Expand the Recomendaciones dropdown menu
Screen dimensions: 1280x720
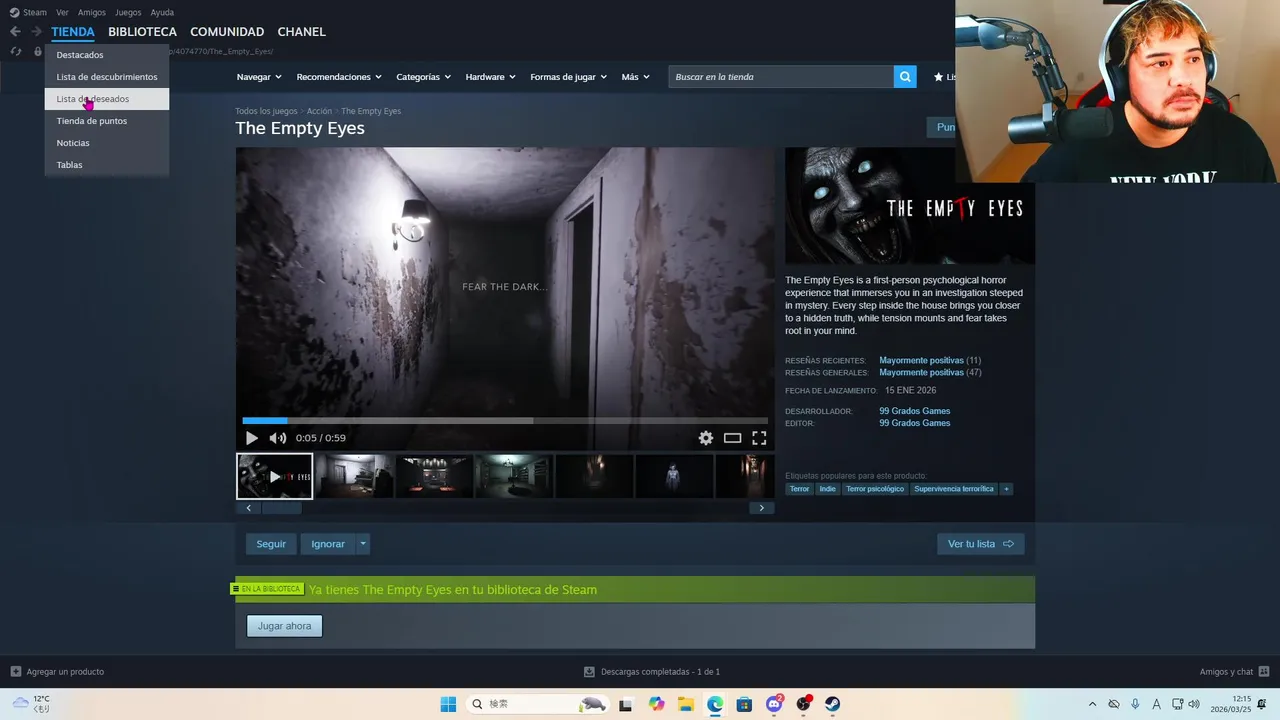point(339,77)
